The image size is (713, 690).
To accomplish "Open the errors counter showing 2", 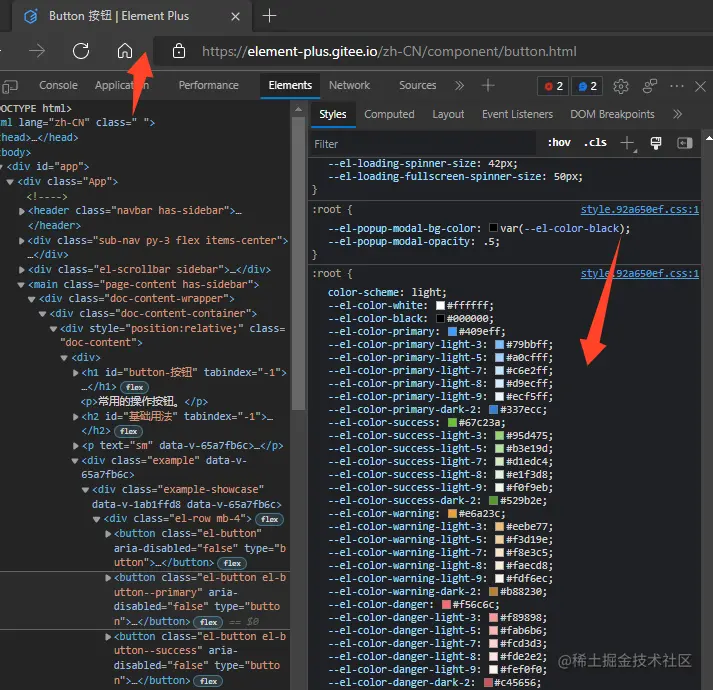I will [x=553, y=86].
